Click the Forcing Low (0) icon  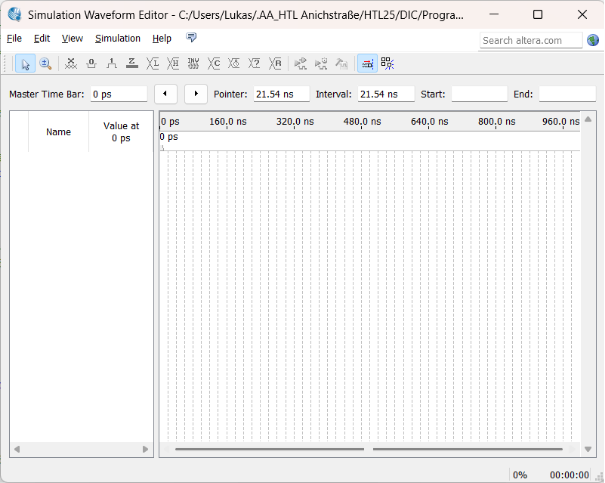[x=91, y=63]
